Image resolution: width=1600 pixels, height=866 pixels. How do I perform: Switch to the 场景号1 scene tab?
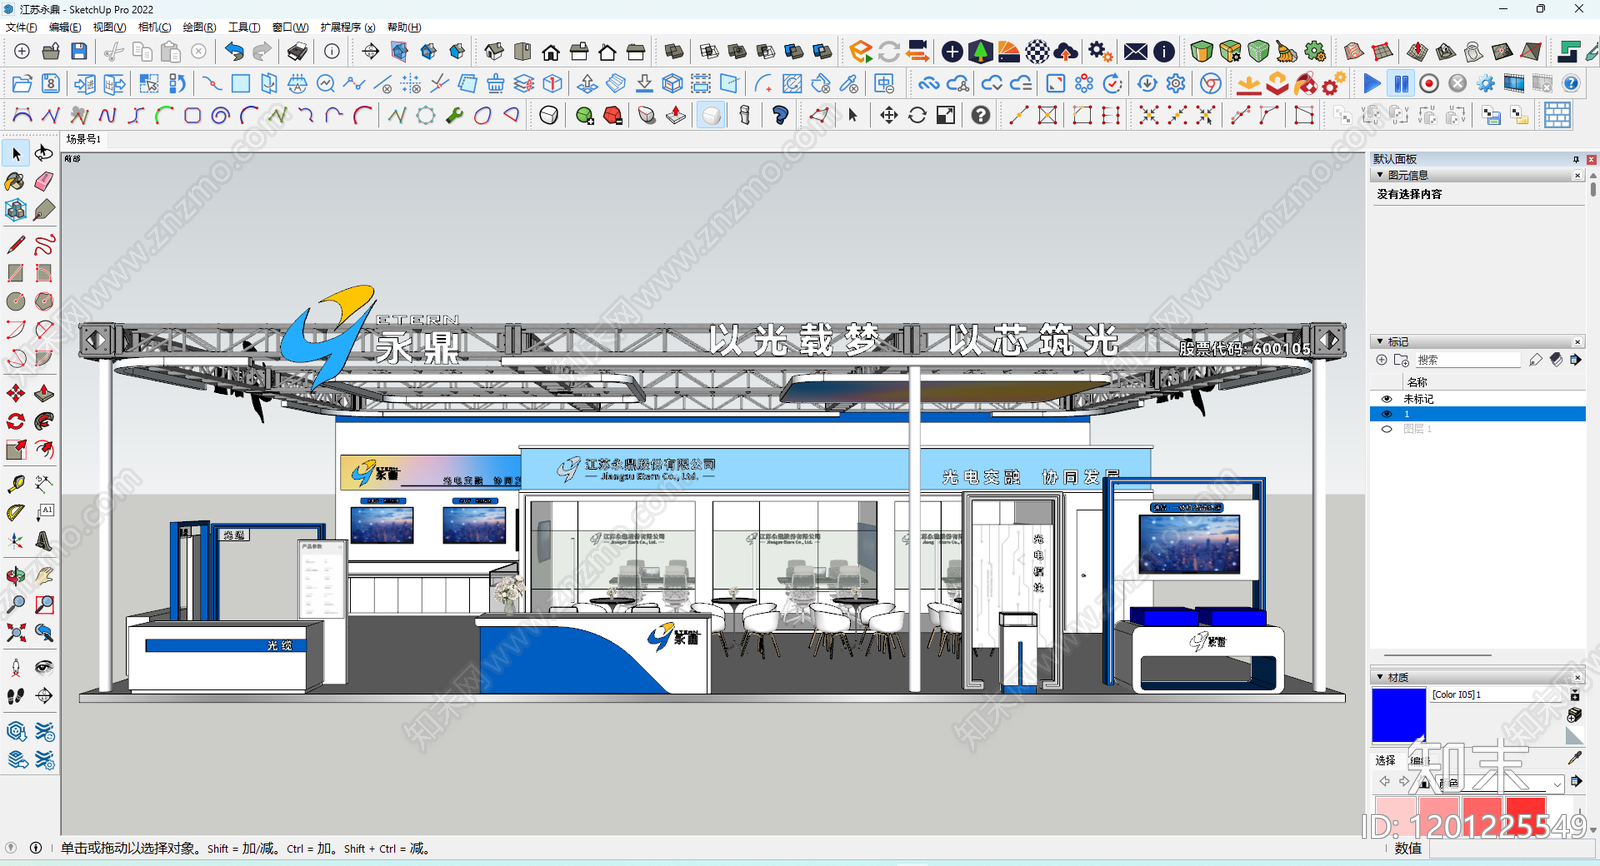84,139
